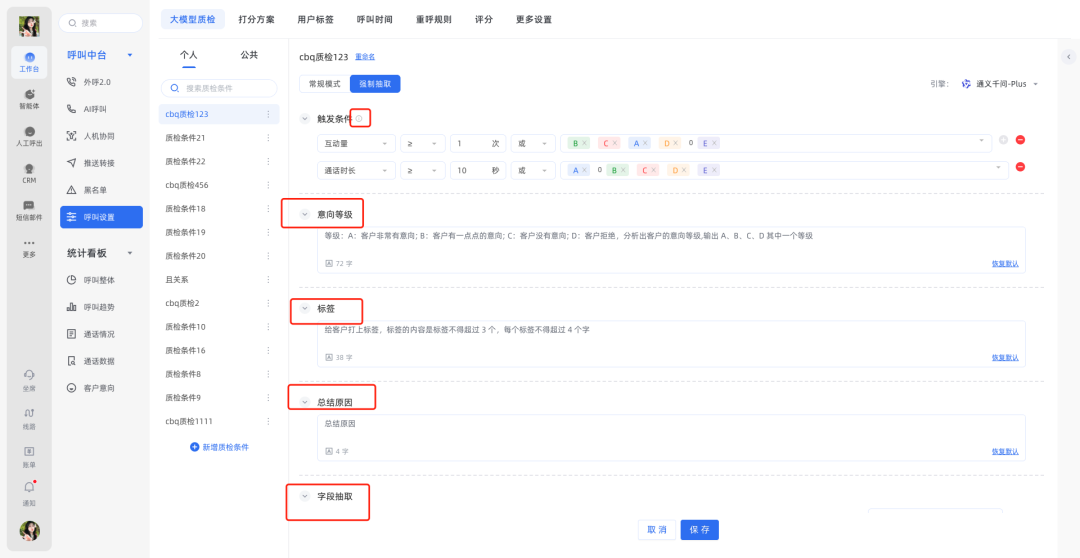Image resolution: width=1080 pixels, height=558 pixels.
Task: Open the three-dot menu for 质检条件21
Action: [268, 138]
